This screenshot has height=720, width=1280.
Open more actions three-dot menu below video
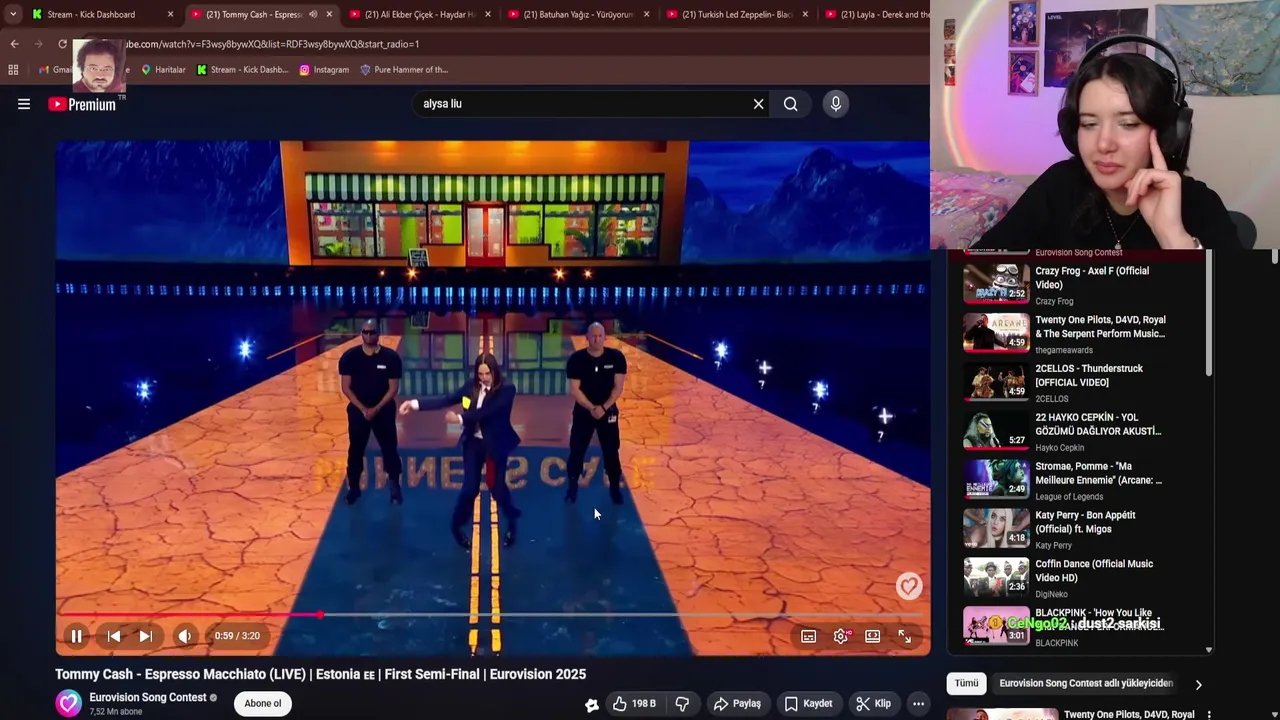pyautogui.click(x=918, y=703)
